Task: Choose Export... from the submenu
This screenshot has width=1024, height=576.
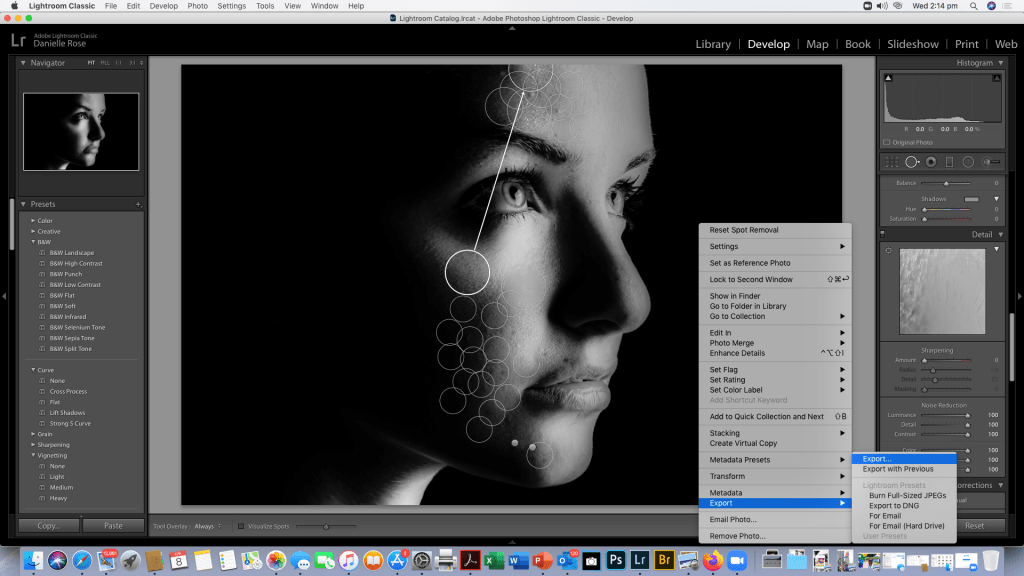Action: [x=877, y=459]
